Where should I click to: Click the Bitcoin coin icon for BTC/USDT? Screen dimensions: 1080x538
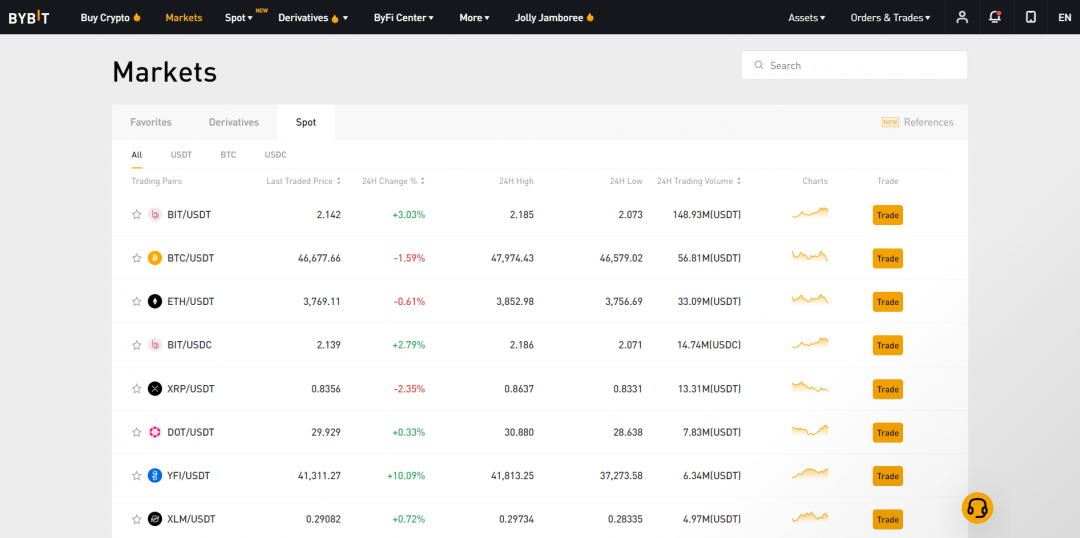tap(155, 258)
